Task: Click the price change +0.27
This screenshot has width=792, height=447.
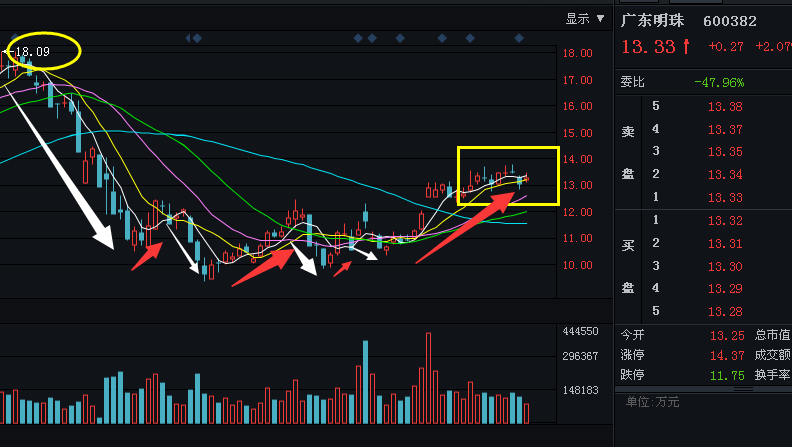Action: pos(726,46)
